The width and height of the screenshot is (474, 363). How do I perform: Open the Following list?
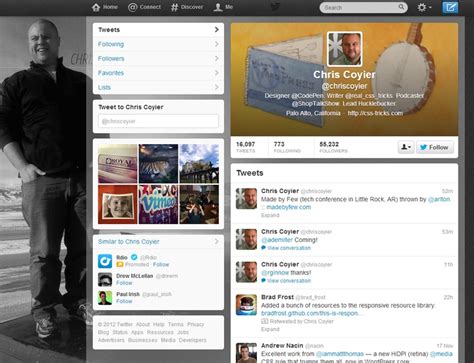(x=158, y=44)
